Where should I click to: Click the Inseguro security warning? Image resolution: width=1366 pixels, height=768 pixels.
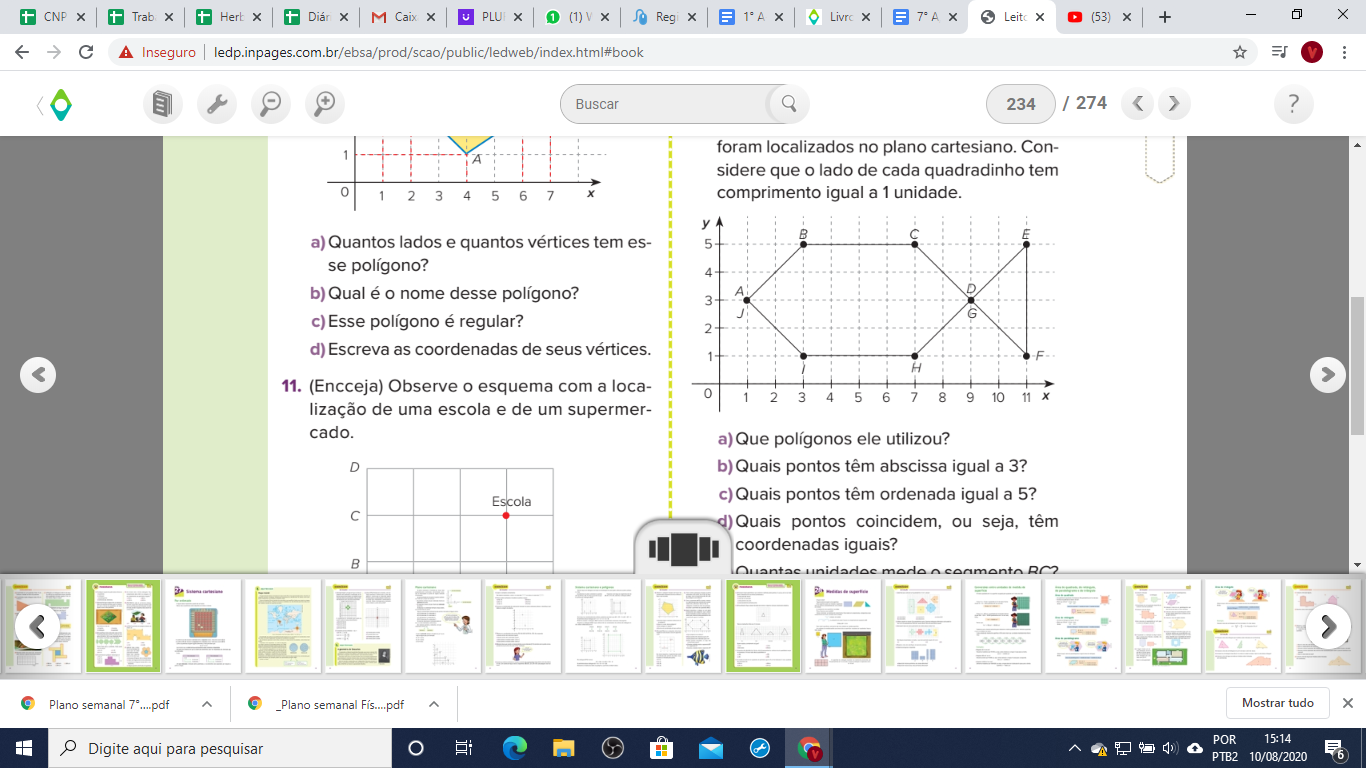coord(155,52)
